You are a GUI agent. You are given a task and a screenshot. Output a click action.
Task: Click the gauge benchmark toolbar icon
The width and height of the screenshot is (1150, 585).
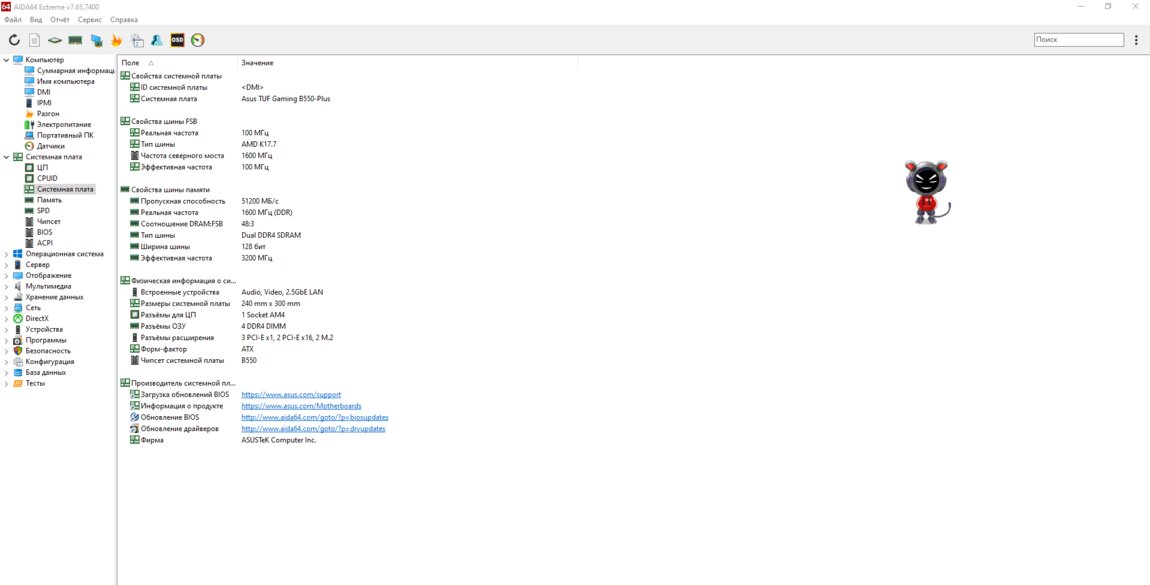(x=197, y=40)
